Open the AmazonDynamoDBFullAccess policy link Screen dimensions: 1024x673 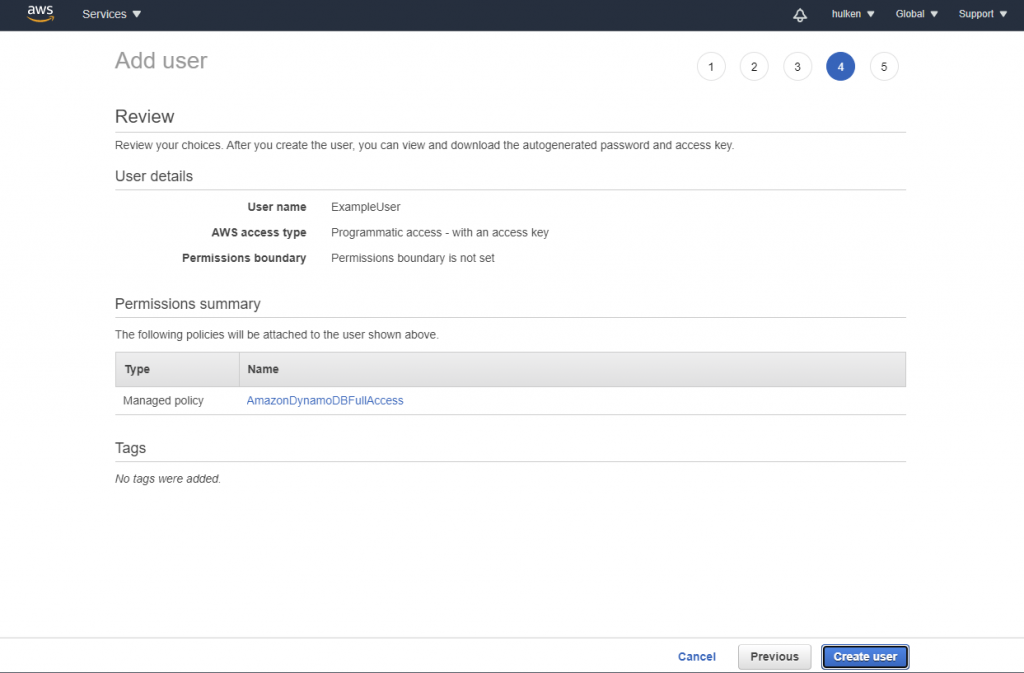(325, 400)
